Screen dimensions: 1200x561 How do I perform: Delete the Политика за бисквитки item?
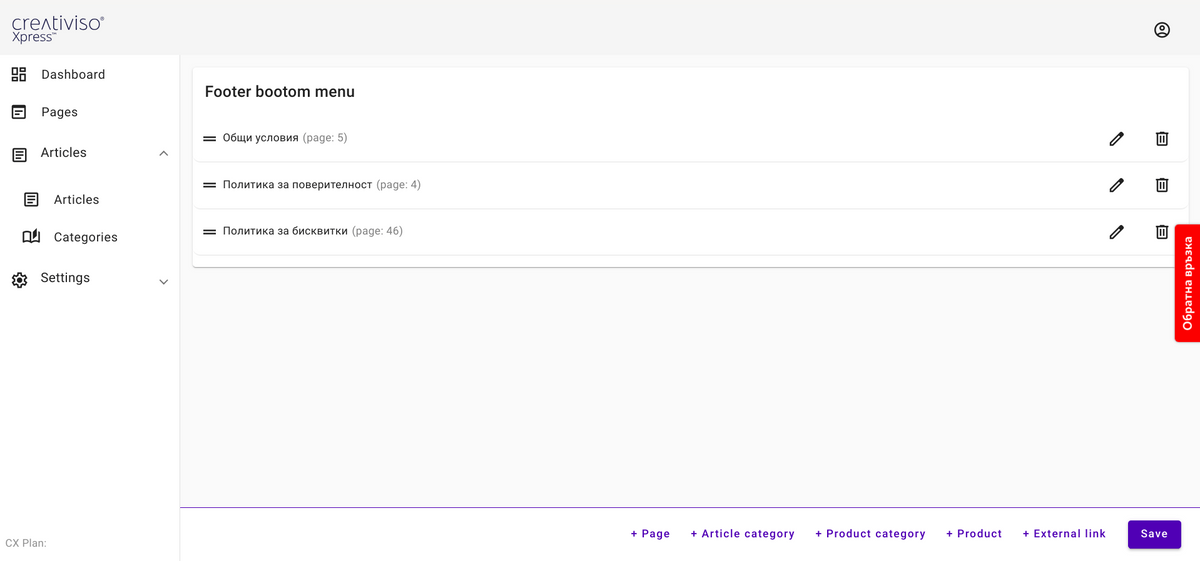1161,232
